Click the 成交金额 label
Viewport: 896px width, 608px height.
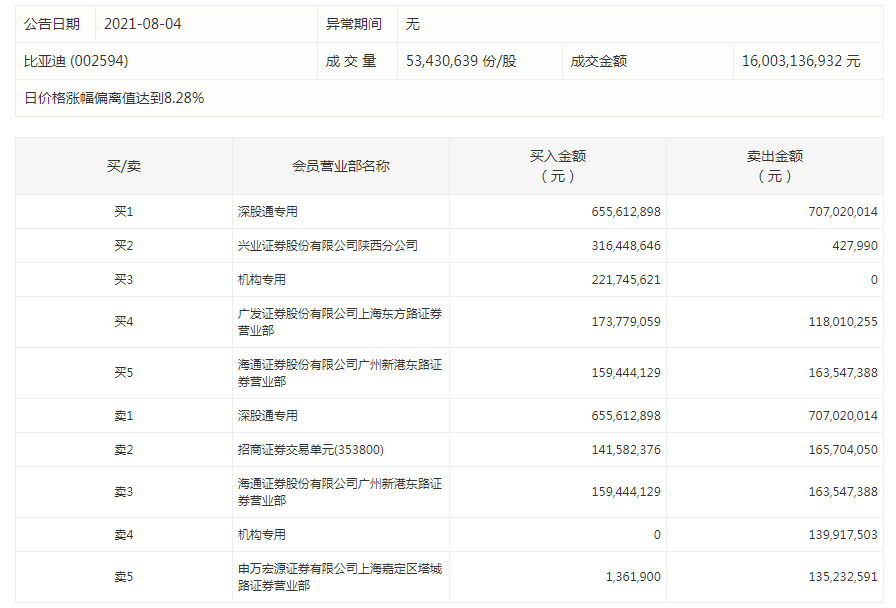coord(599,61)
